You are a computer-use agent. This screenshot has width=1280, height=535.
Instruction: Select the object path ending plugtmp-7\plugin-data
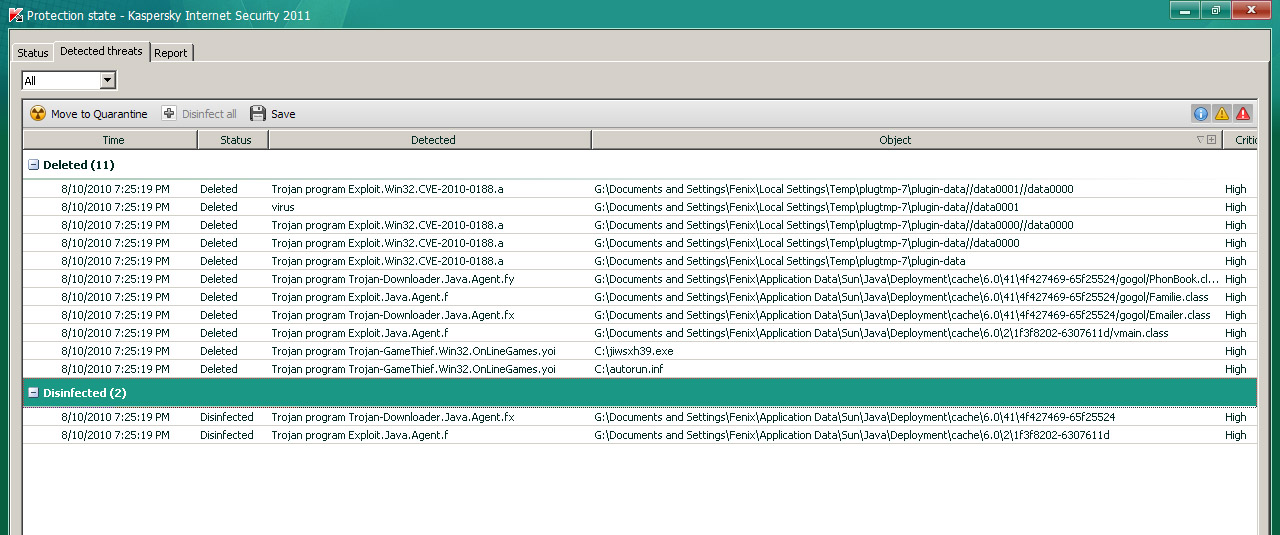click(x=779, y=261)
